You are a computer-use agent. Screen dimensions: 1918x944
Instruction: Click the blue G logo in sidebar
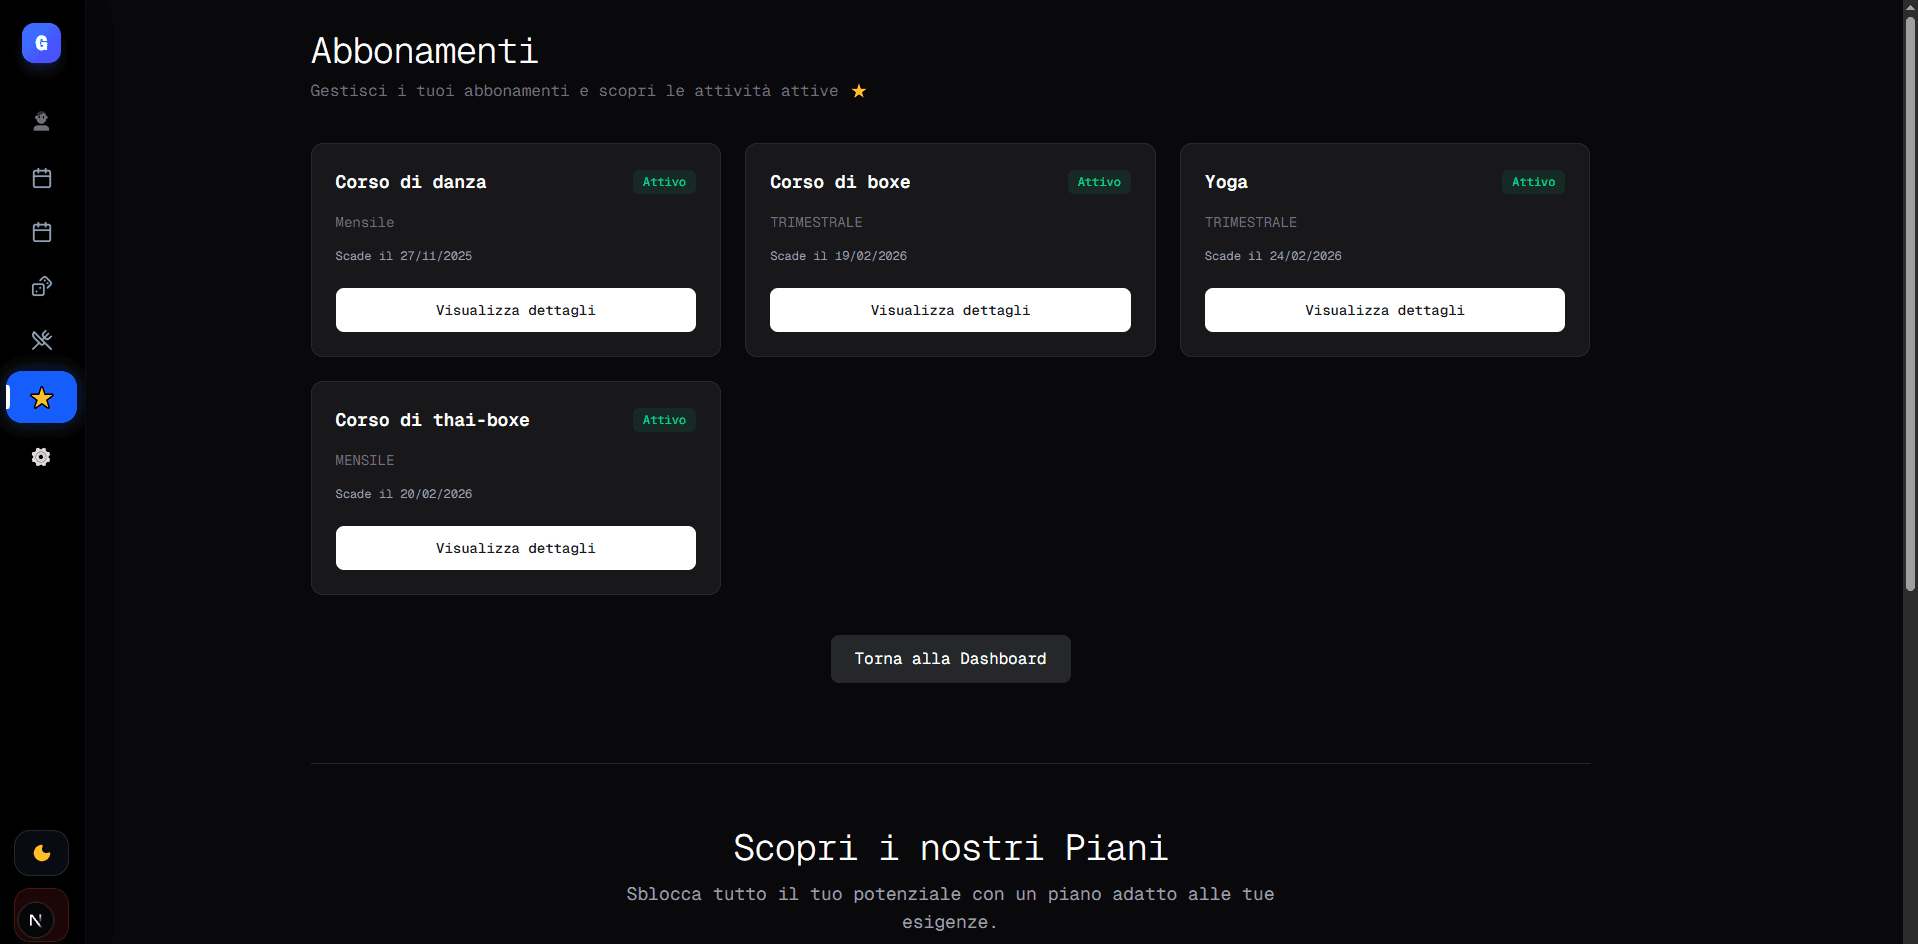coord(41,43)
